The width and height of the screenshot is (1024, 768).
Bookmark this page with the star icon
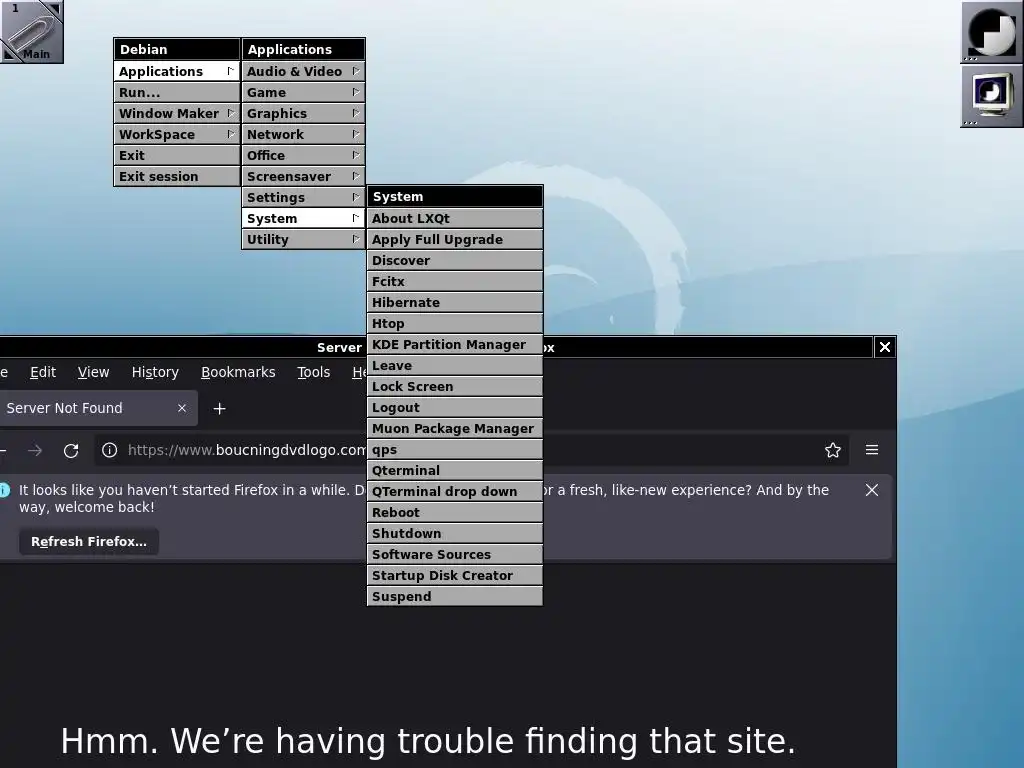pos(833,450)
